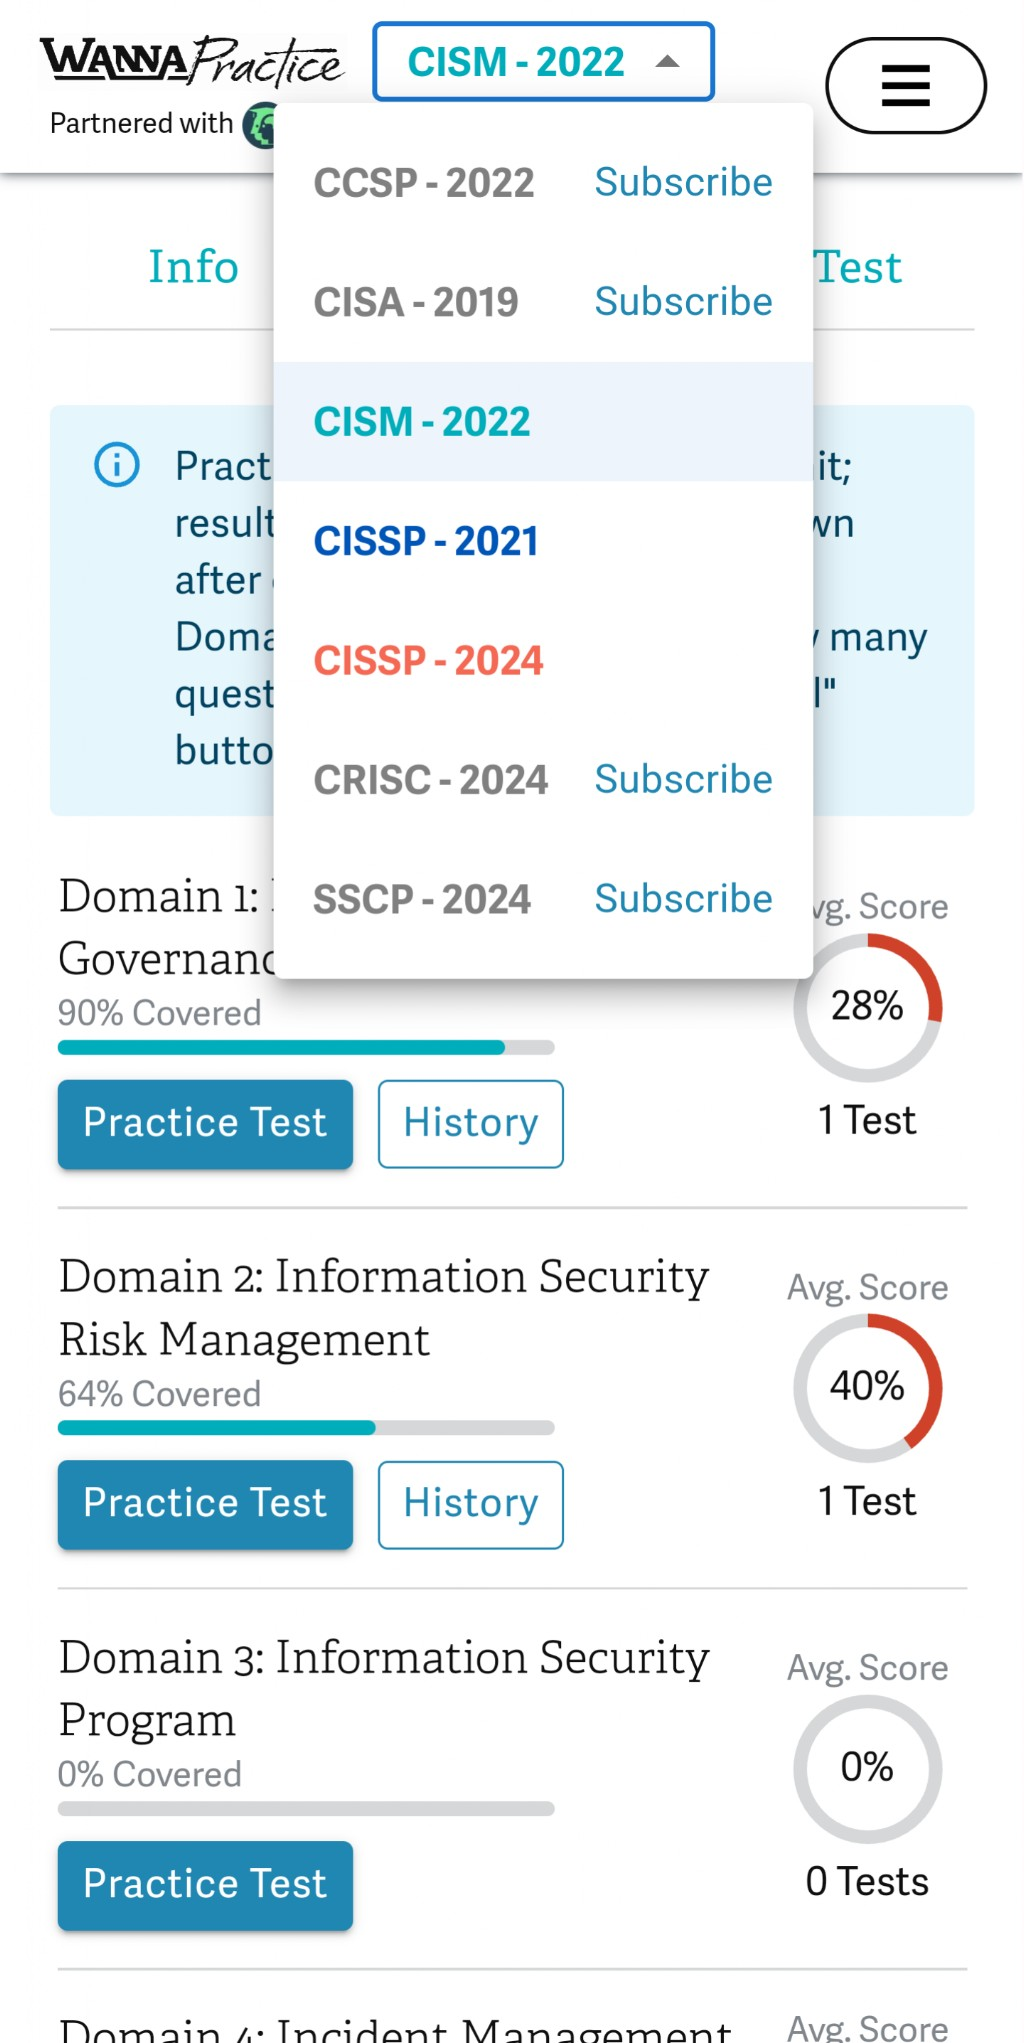
Task: Switch to the Info tab
Action: (x=192, y=266)
